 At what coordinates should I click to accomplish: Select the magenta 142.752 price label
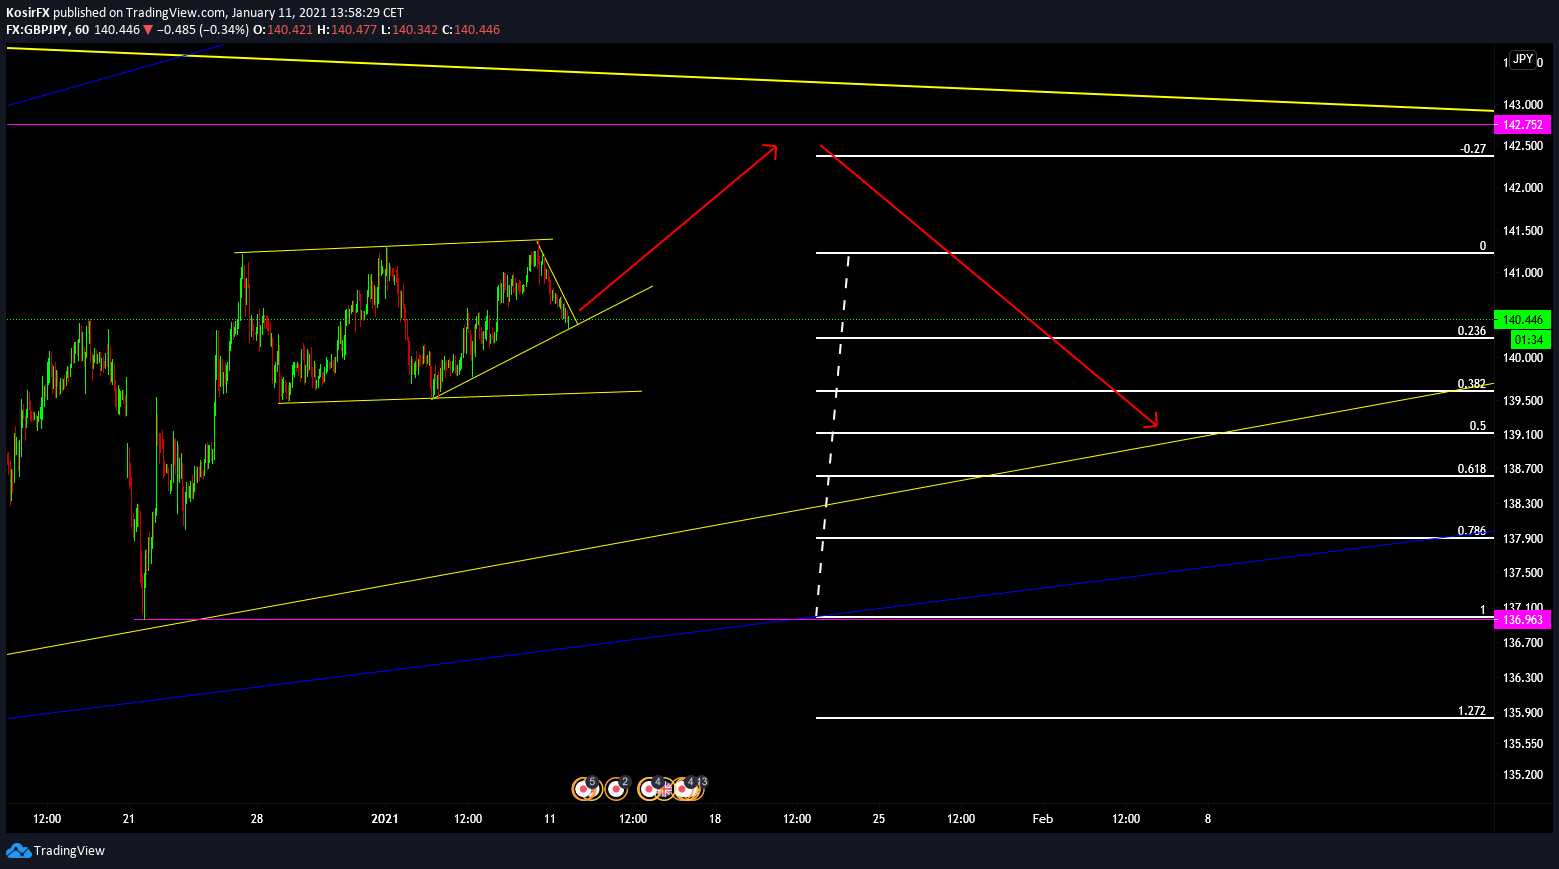coord(1522,125)
